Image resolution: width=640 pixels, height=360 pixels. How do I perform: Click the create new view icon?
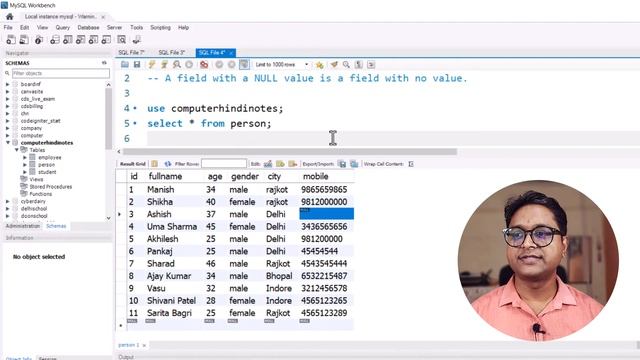point(81,40)
